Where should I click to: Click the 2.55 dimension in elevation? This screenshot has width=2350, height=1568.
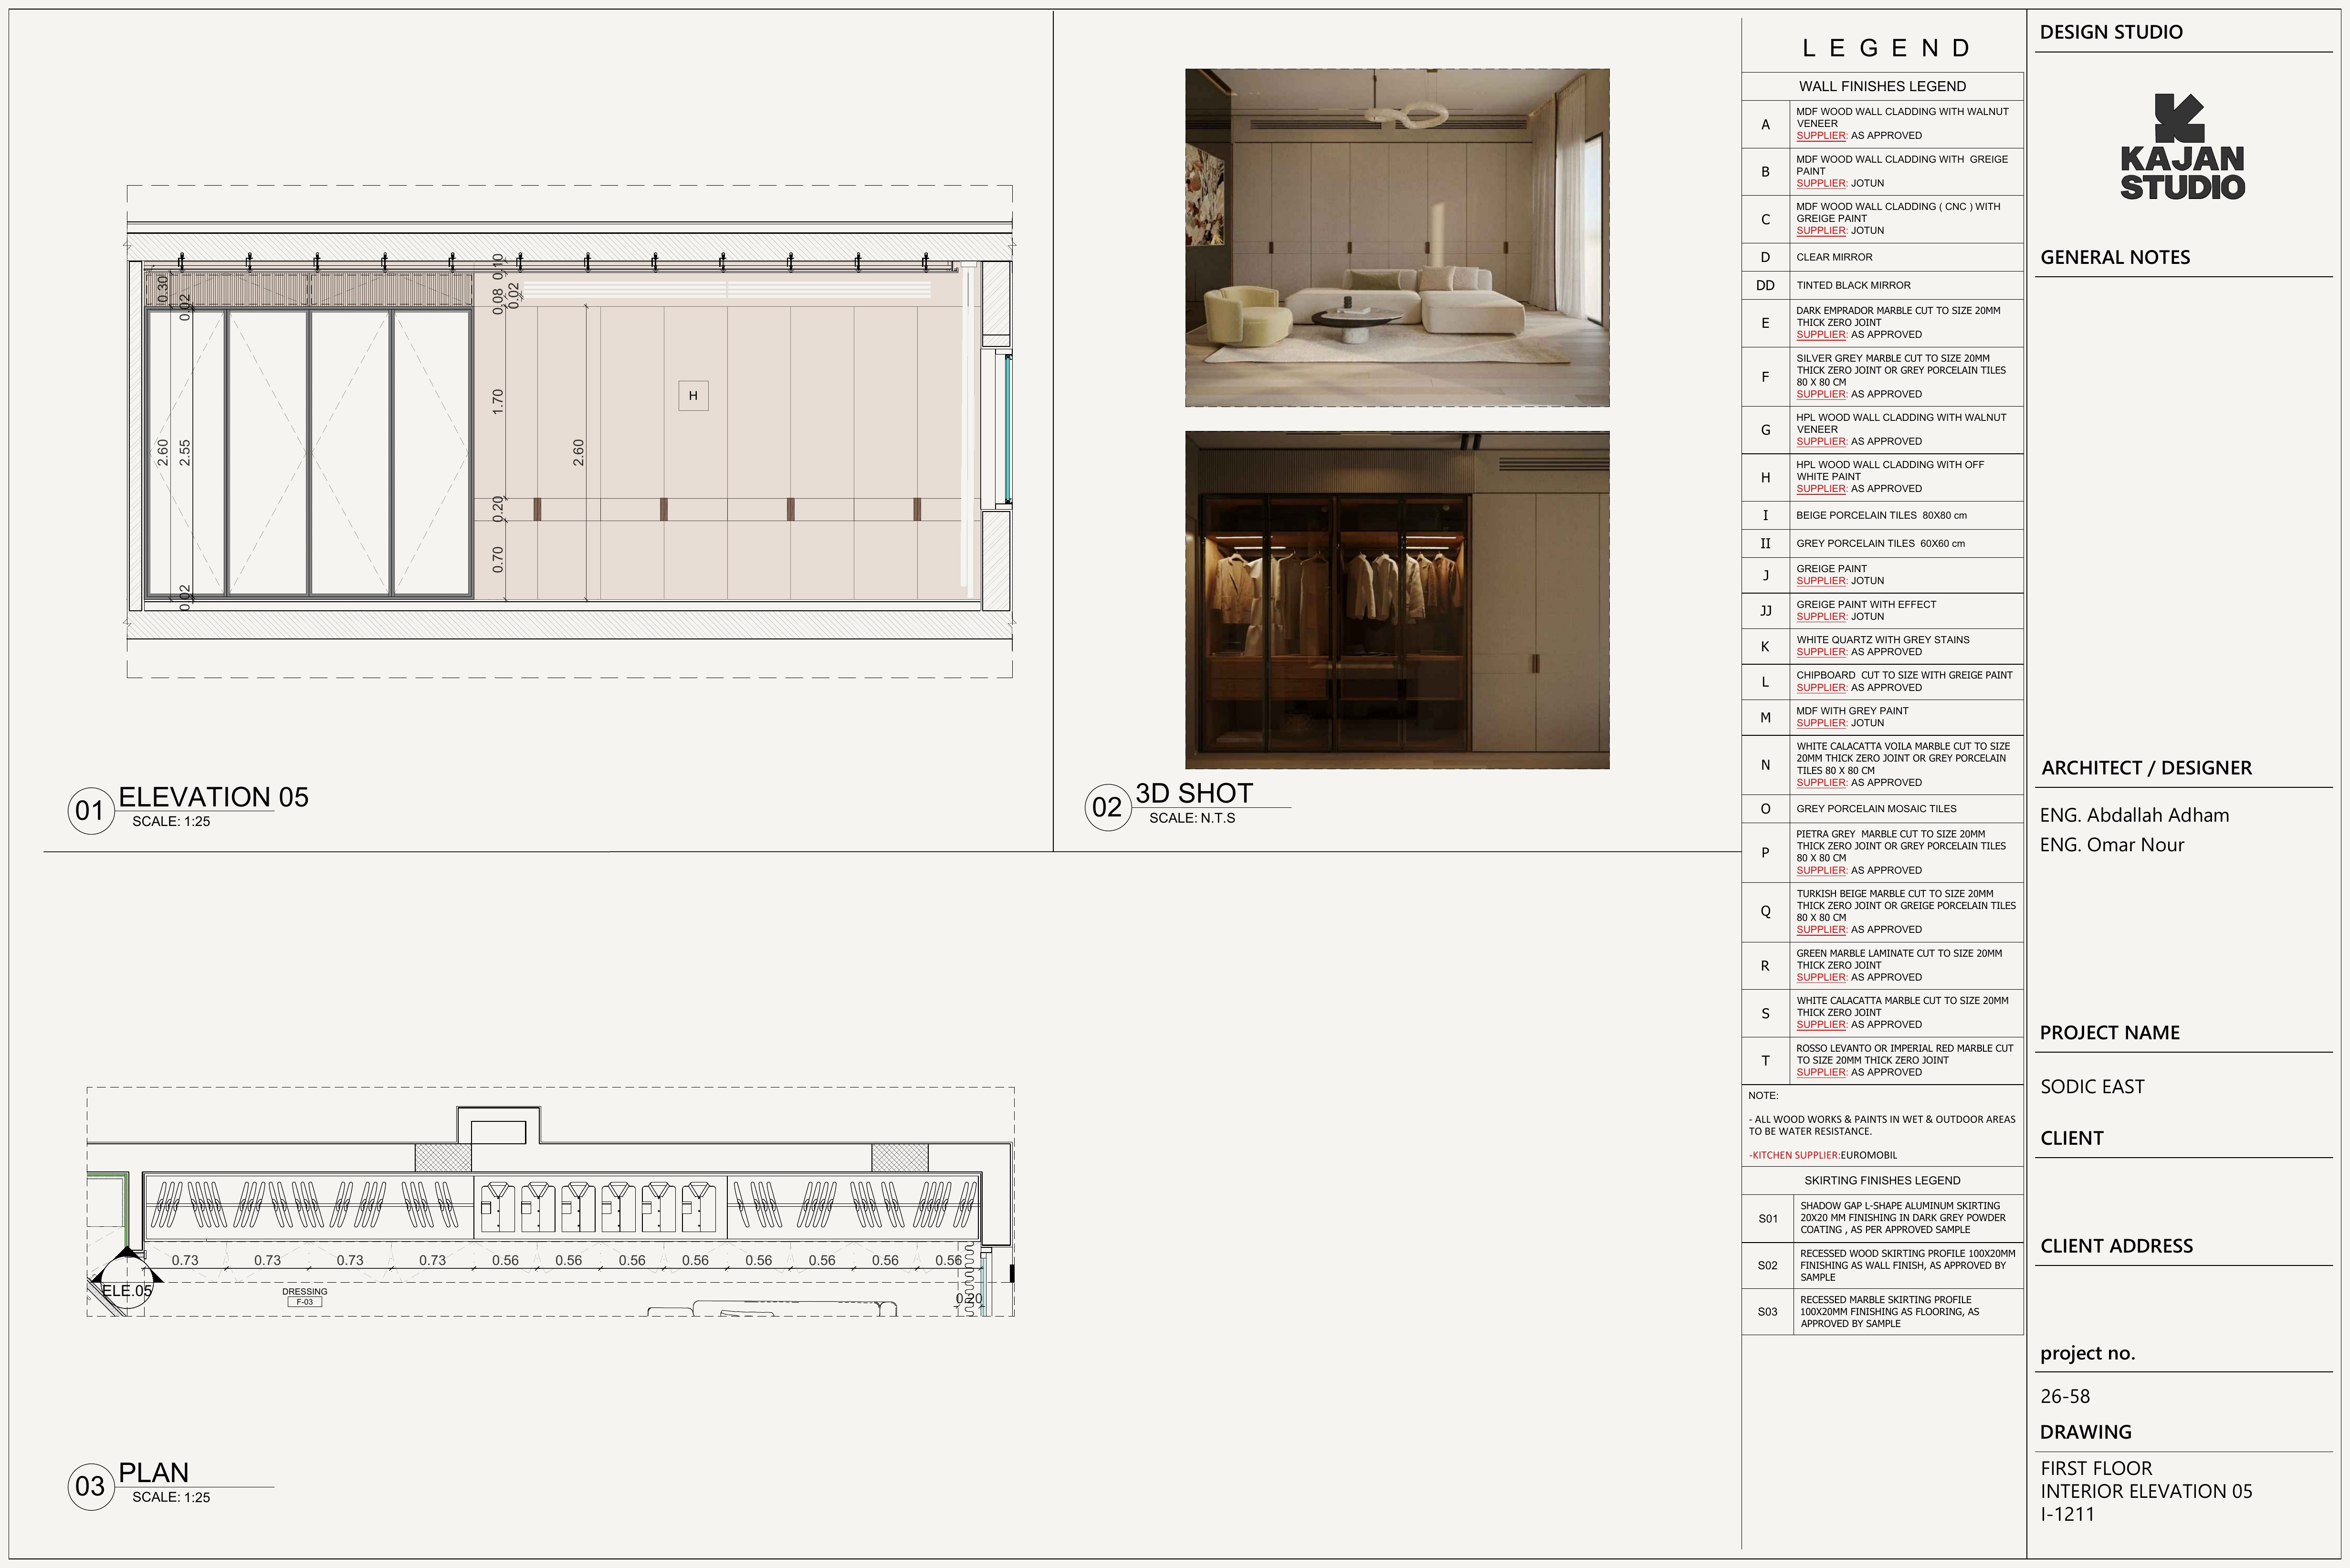tap(184, 453)
